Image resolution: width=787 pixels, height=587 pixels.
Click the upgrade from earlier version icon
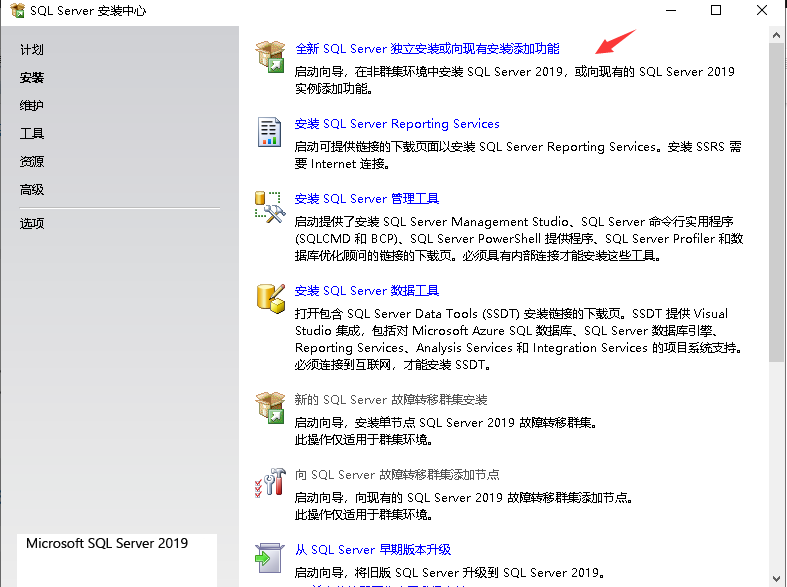(x=270, y=557)
